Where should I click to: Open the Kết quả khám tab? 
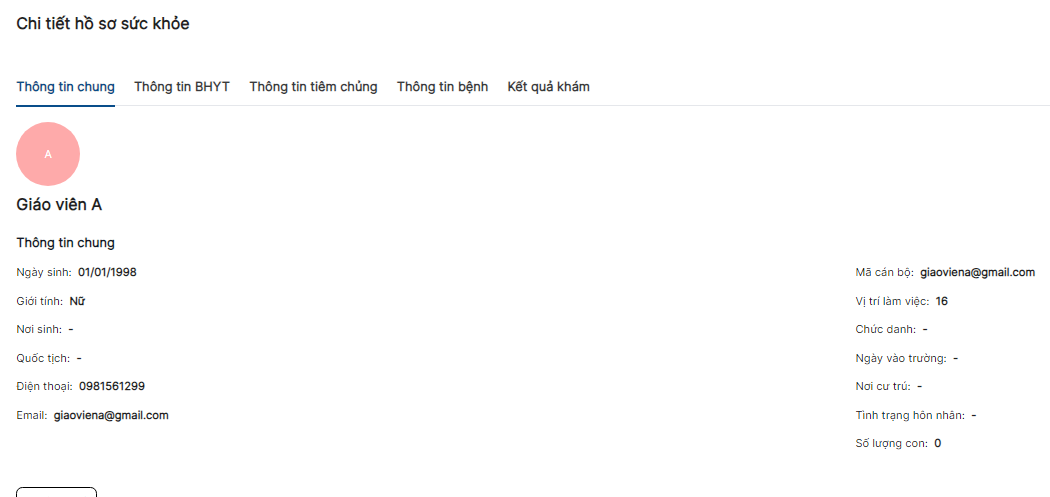click(x=548, y=86)
